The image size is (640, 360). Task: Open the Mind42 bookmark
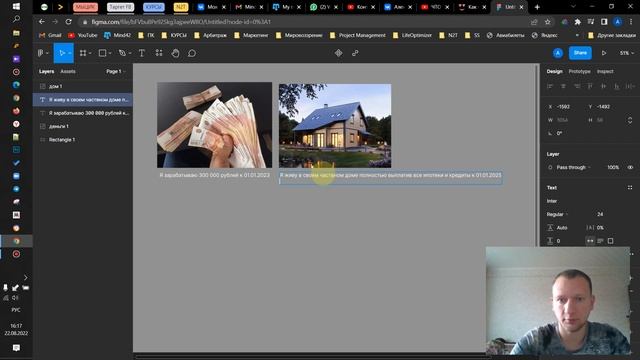tap(117, 36)
